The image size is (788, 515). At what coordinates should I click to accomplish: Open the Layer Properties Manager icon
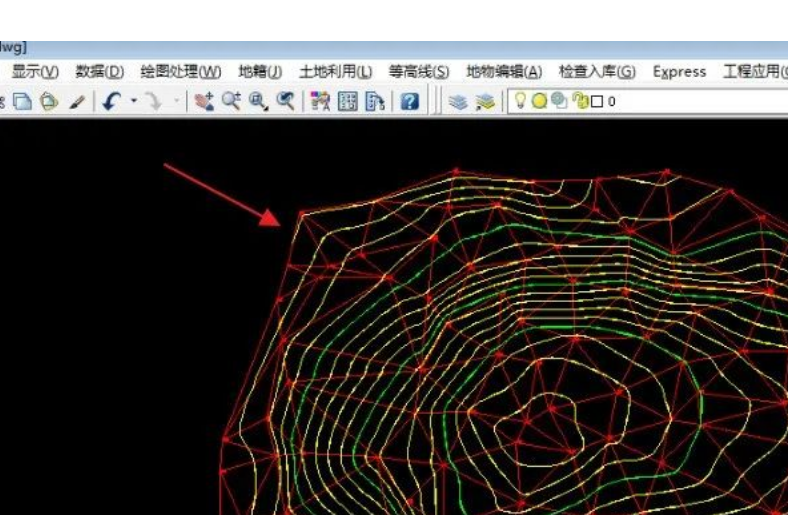[458, 101]
